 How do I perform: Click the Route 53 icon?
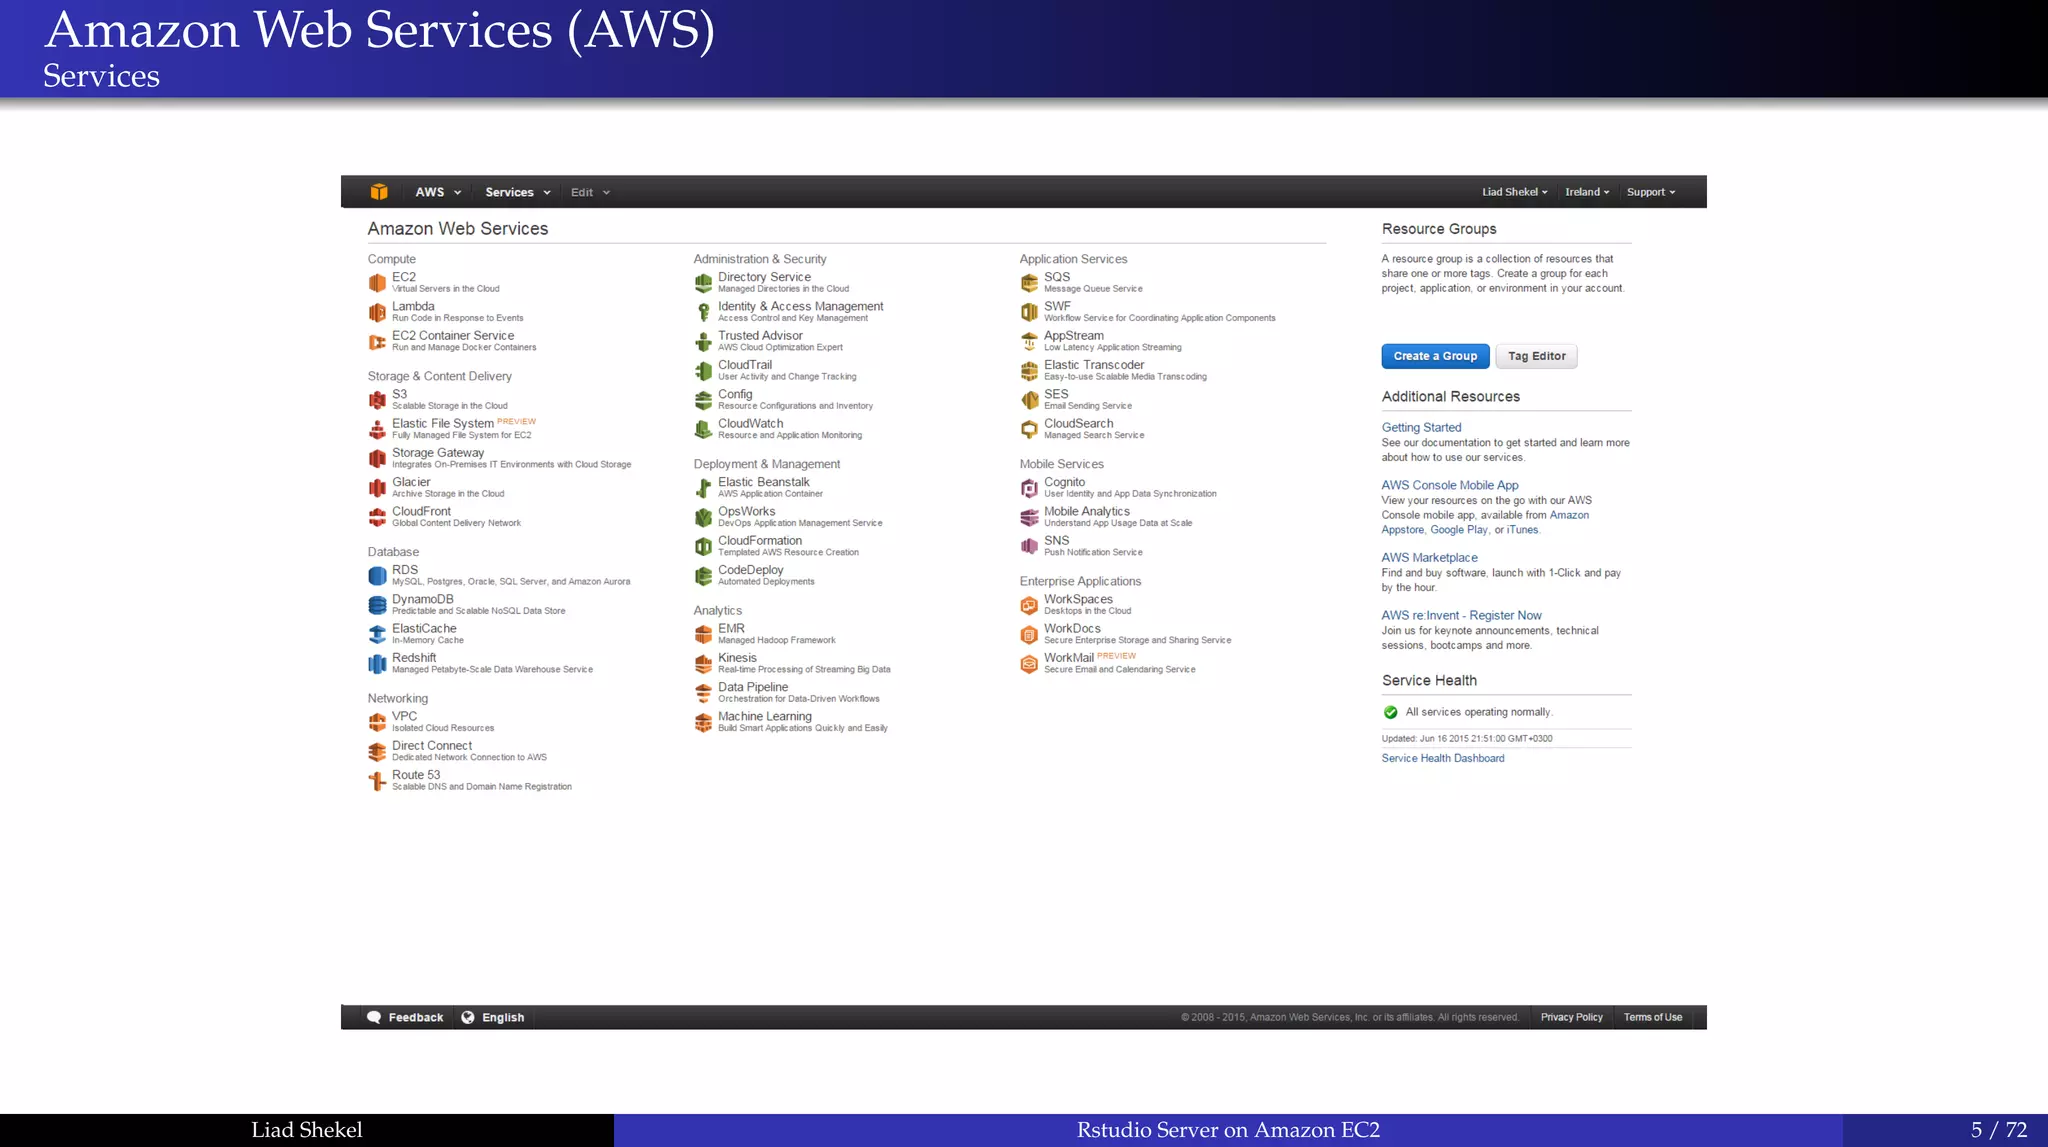click(377, 781)
